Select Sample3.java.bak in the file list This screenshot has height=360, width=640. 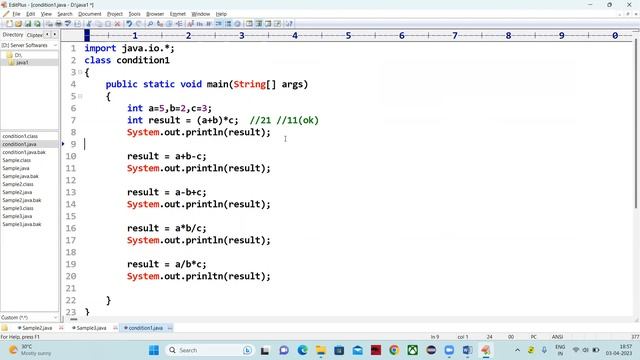[22, 224]
